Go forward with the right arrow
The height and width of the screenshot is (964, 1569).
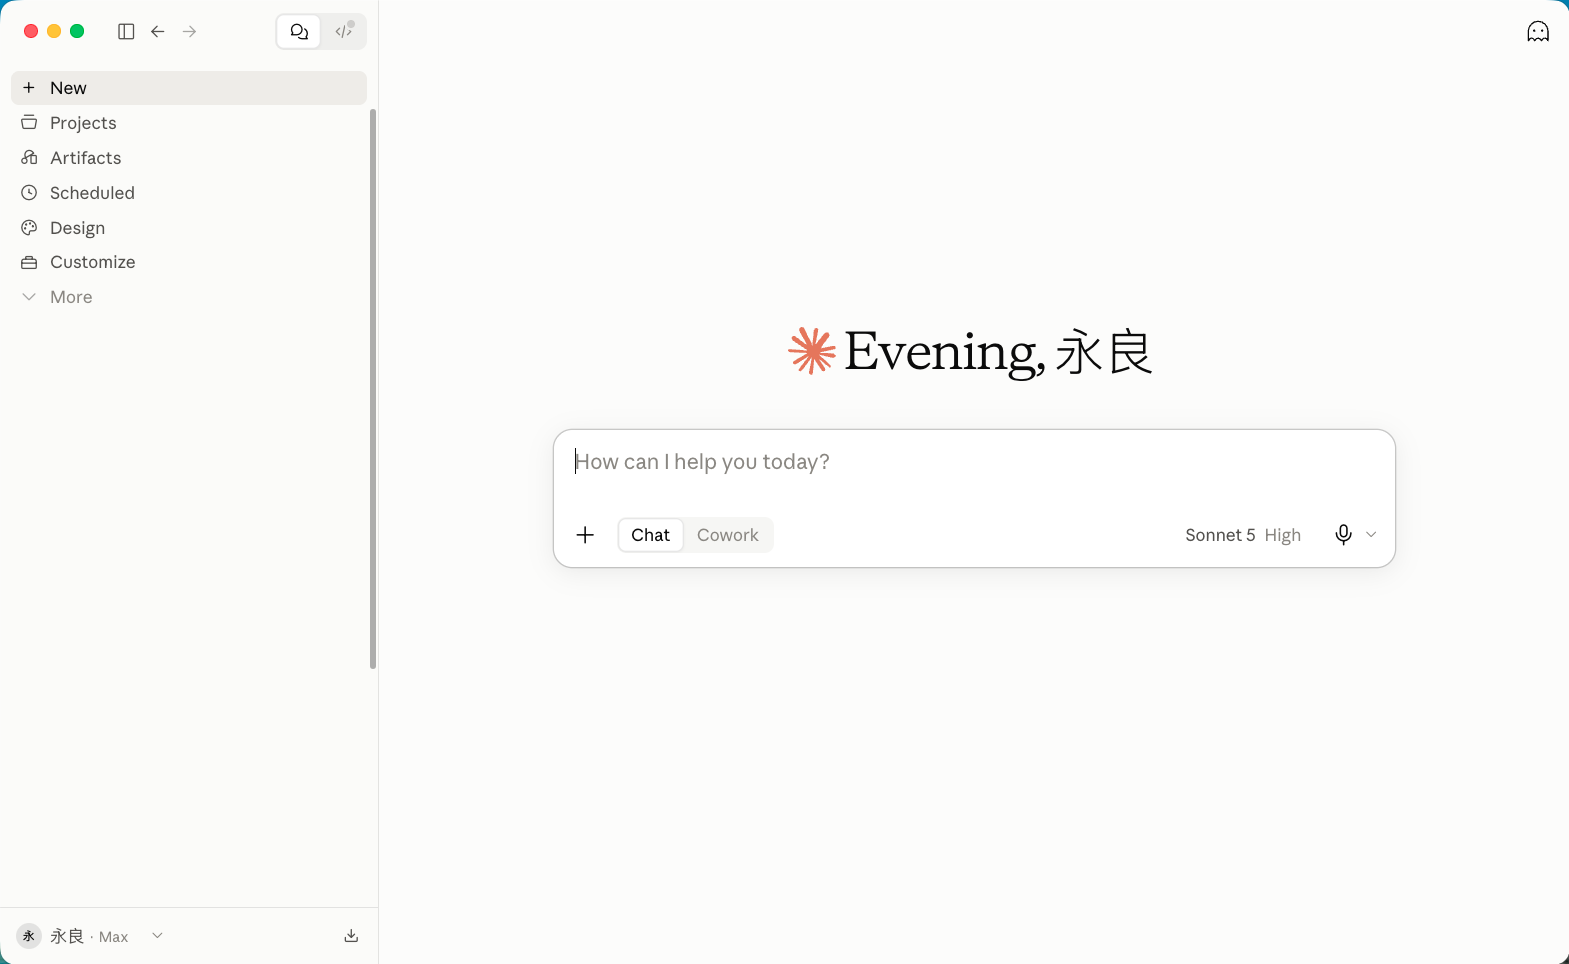pos(190,31)
